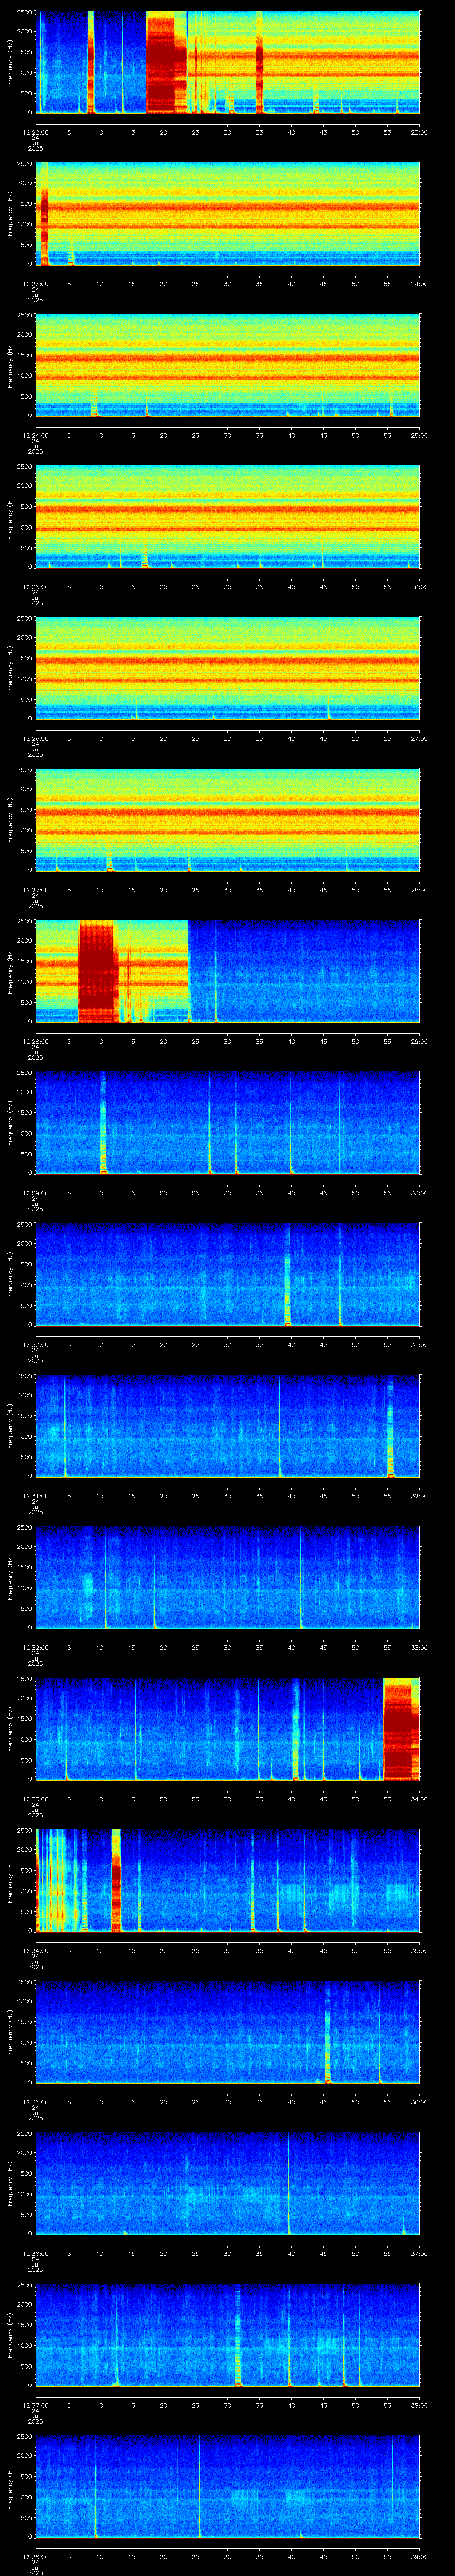
Task: Select the spectrogram plot above 12:31:00
Action: [227, 1427]
